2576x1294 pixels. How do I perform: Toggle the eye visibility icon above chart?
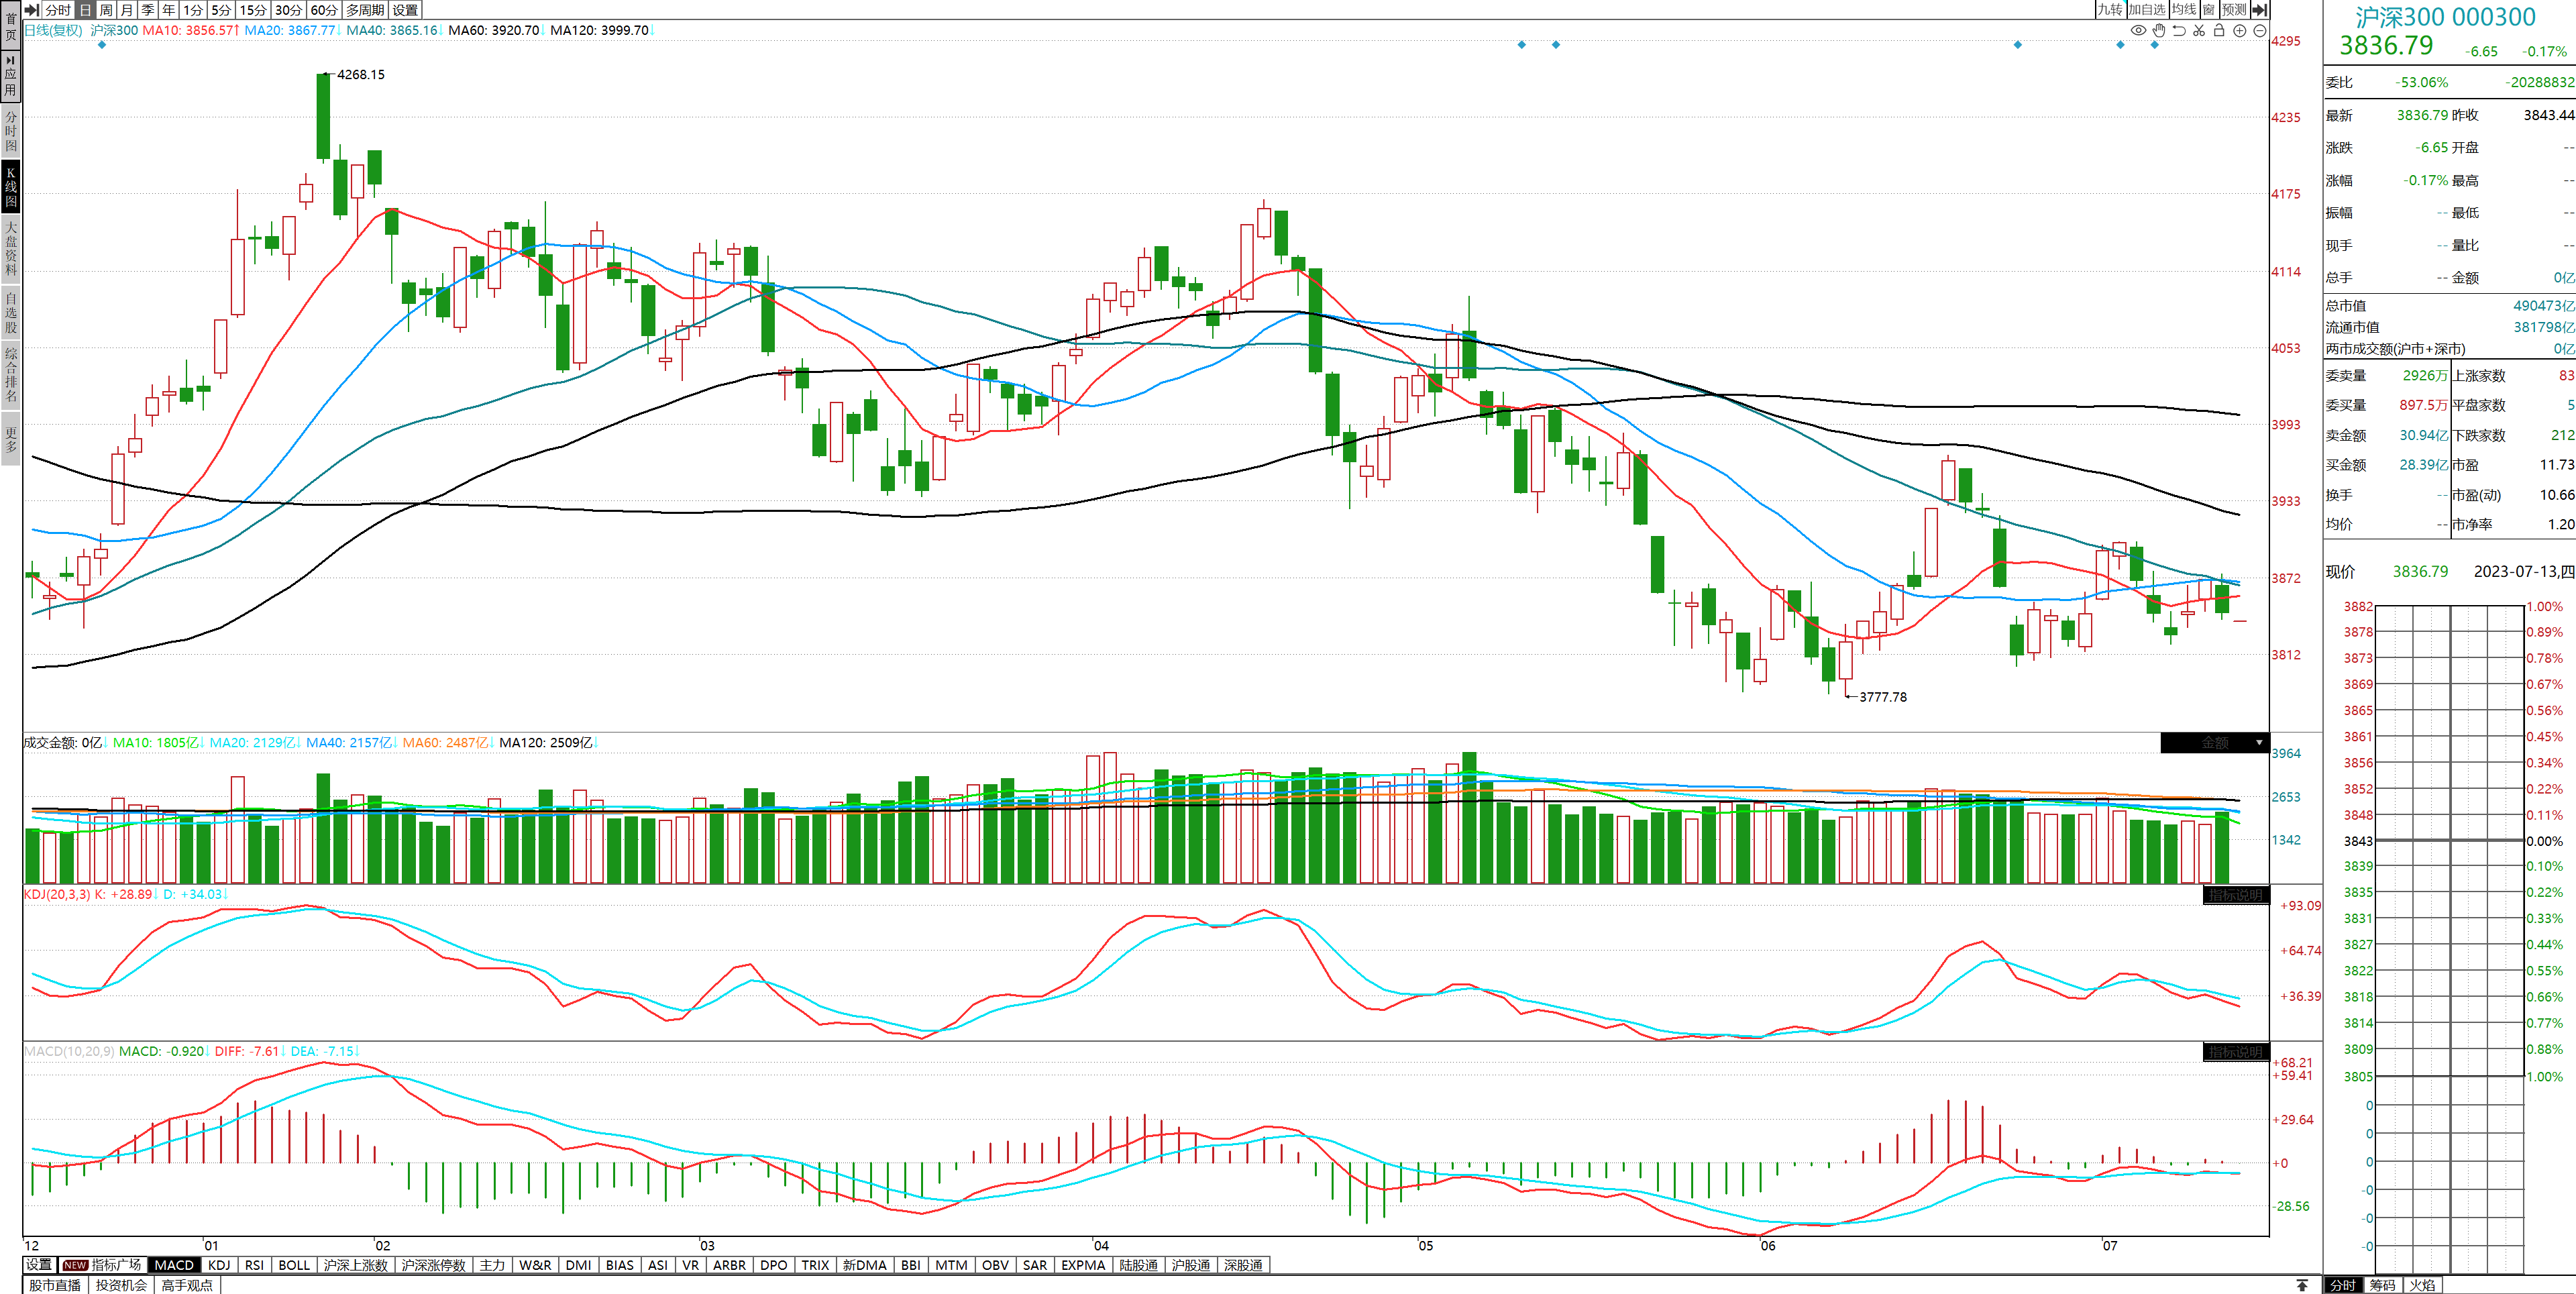pyautogui.click(x=2138, y=31)
